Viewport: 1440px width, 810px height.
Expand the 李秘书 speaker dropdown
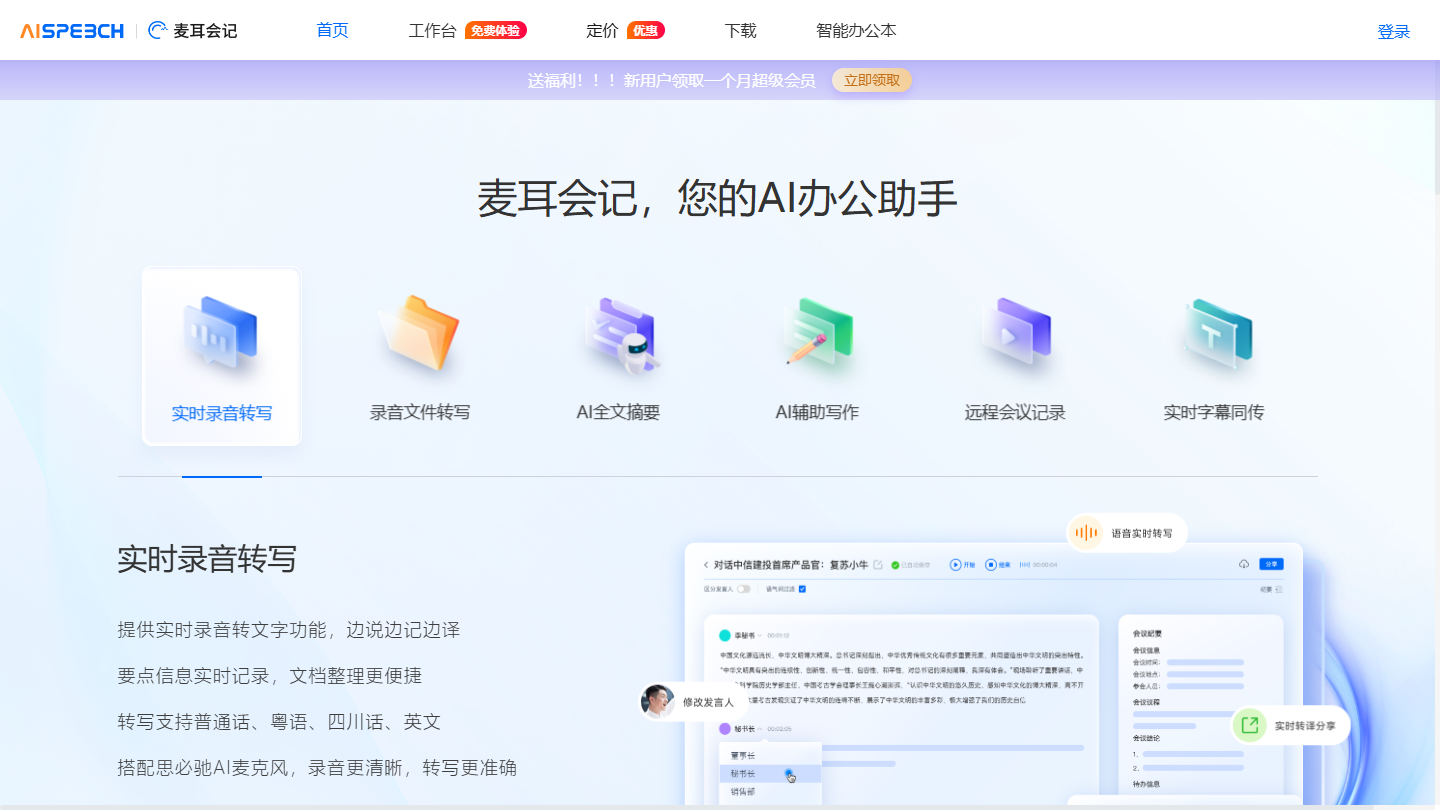pos(760,635)
